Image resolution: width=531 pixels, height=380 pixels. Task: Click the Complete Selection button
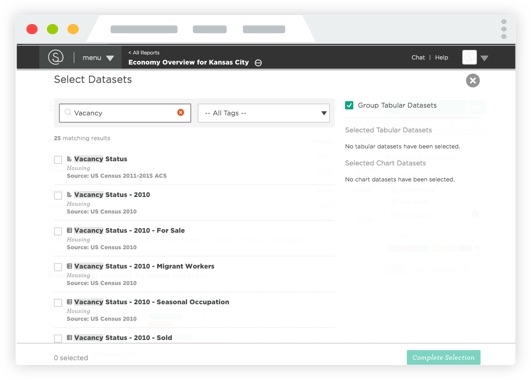[443, 357]
